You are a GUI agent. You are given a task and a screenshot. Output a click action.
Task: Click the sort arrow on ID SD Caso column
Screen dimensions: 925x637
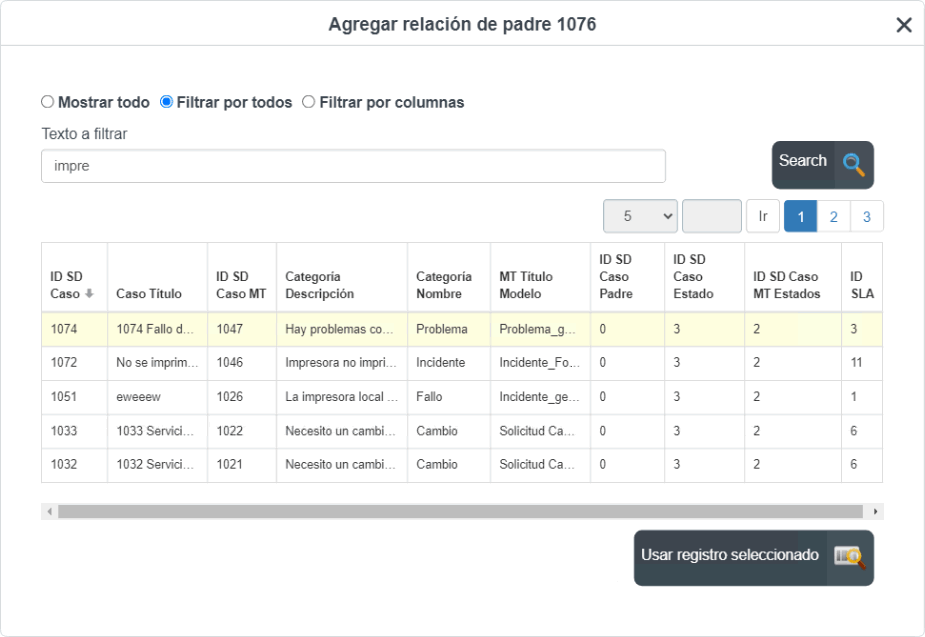pos(89,293)
